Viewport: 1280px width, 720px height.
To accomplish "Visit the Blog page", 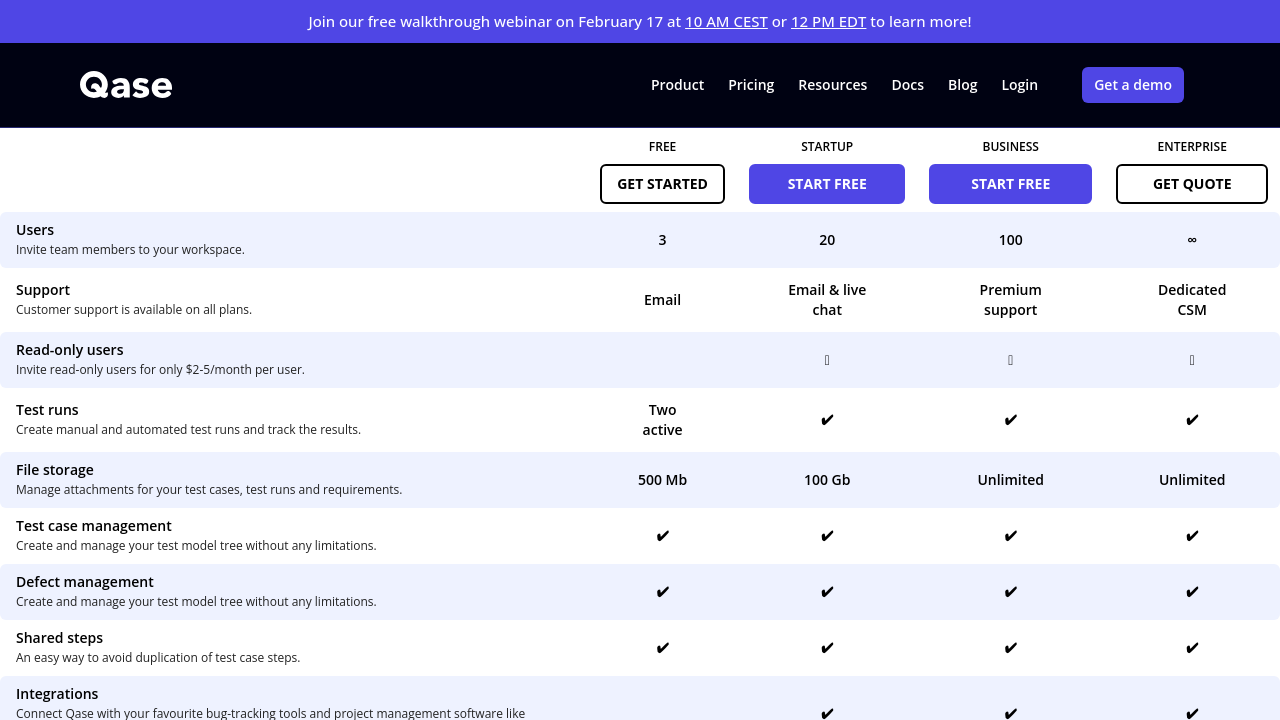I will 962,85.
